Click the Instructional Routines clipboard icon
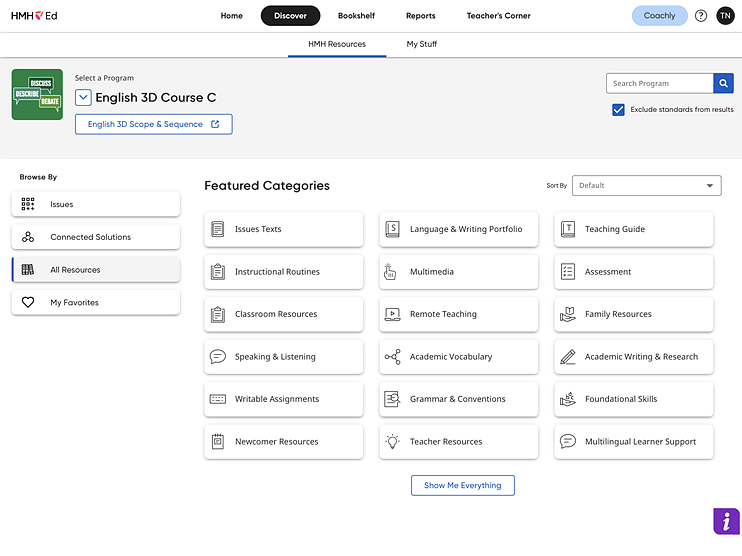The width and height of the screenshot is (742, 556). [218, 272]
